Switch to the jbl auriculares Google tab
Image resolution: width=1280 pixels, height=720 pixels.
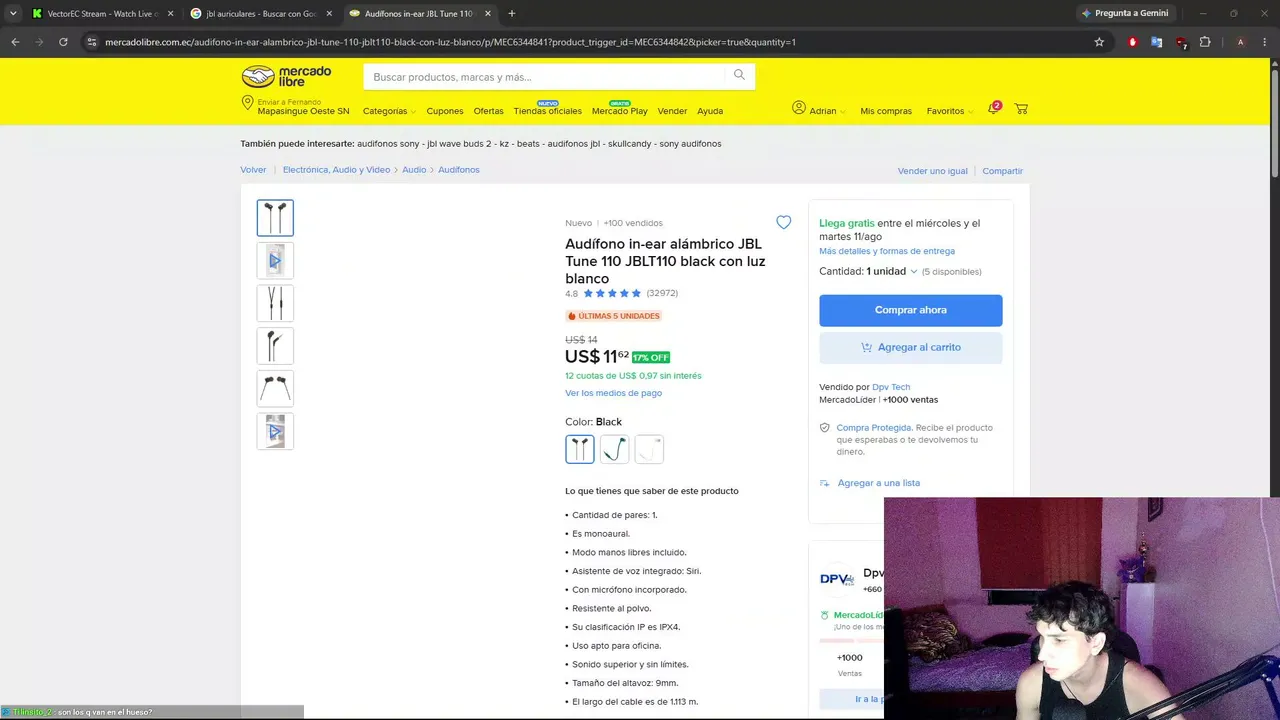point(261,13)
